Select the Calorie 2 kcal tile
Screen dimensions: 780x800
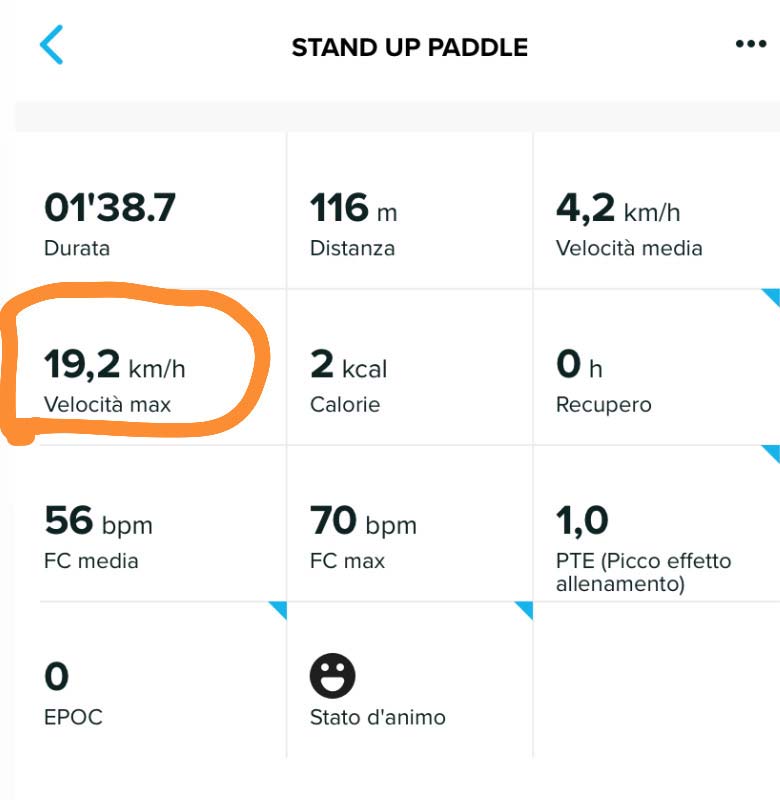coord(410,367)
